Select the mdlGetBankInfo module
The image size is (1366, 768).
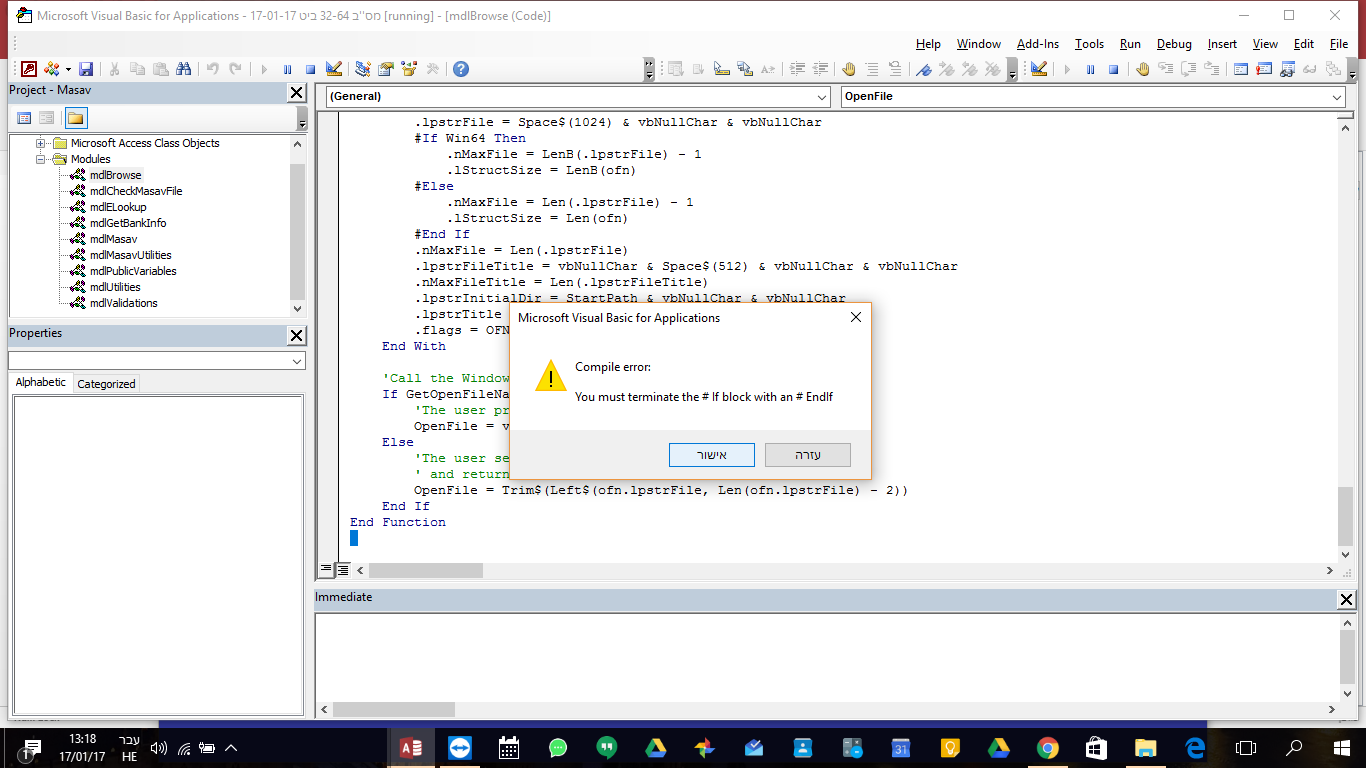128,223
